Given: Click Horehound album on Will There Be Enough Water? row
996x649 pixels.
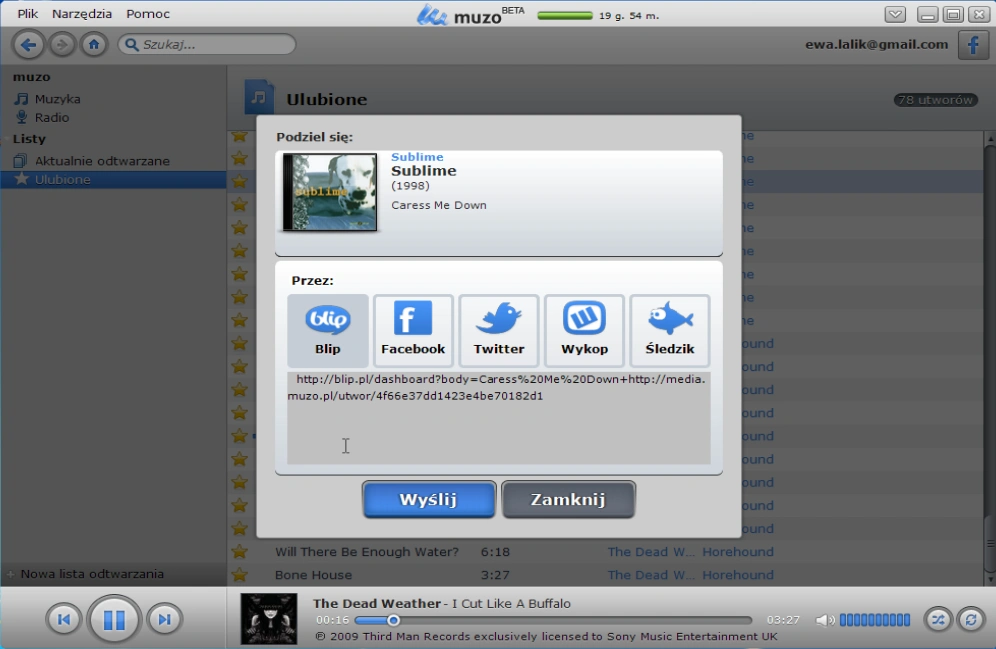Looking at the screenshot, I should coord(737,552).
